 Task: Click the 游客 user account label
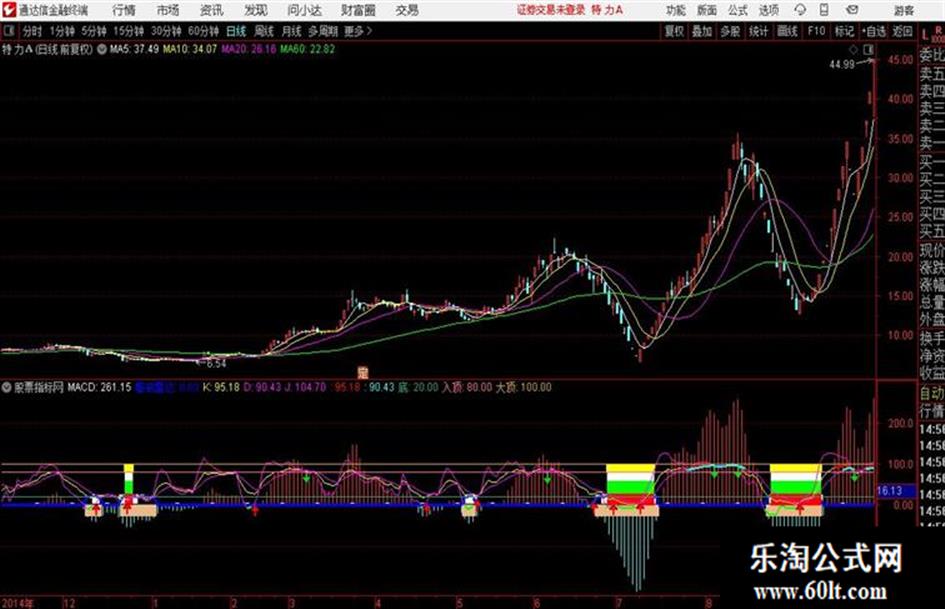903,10
